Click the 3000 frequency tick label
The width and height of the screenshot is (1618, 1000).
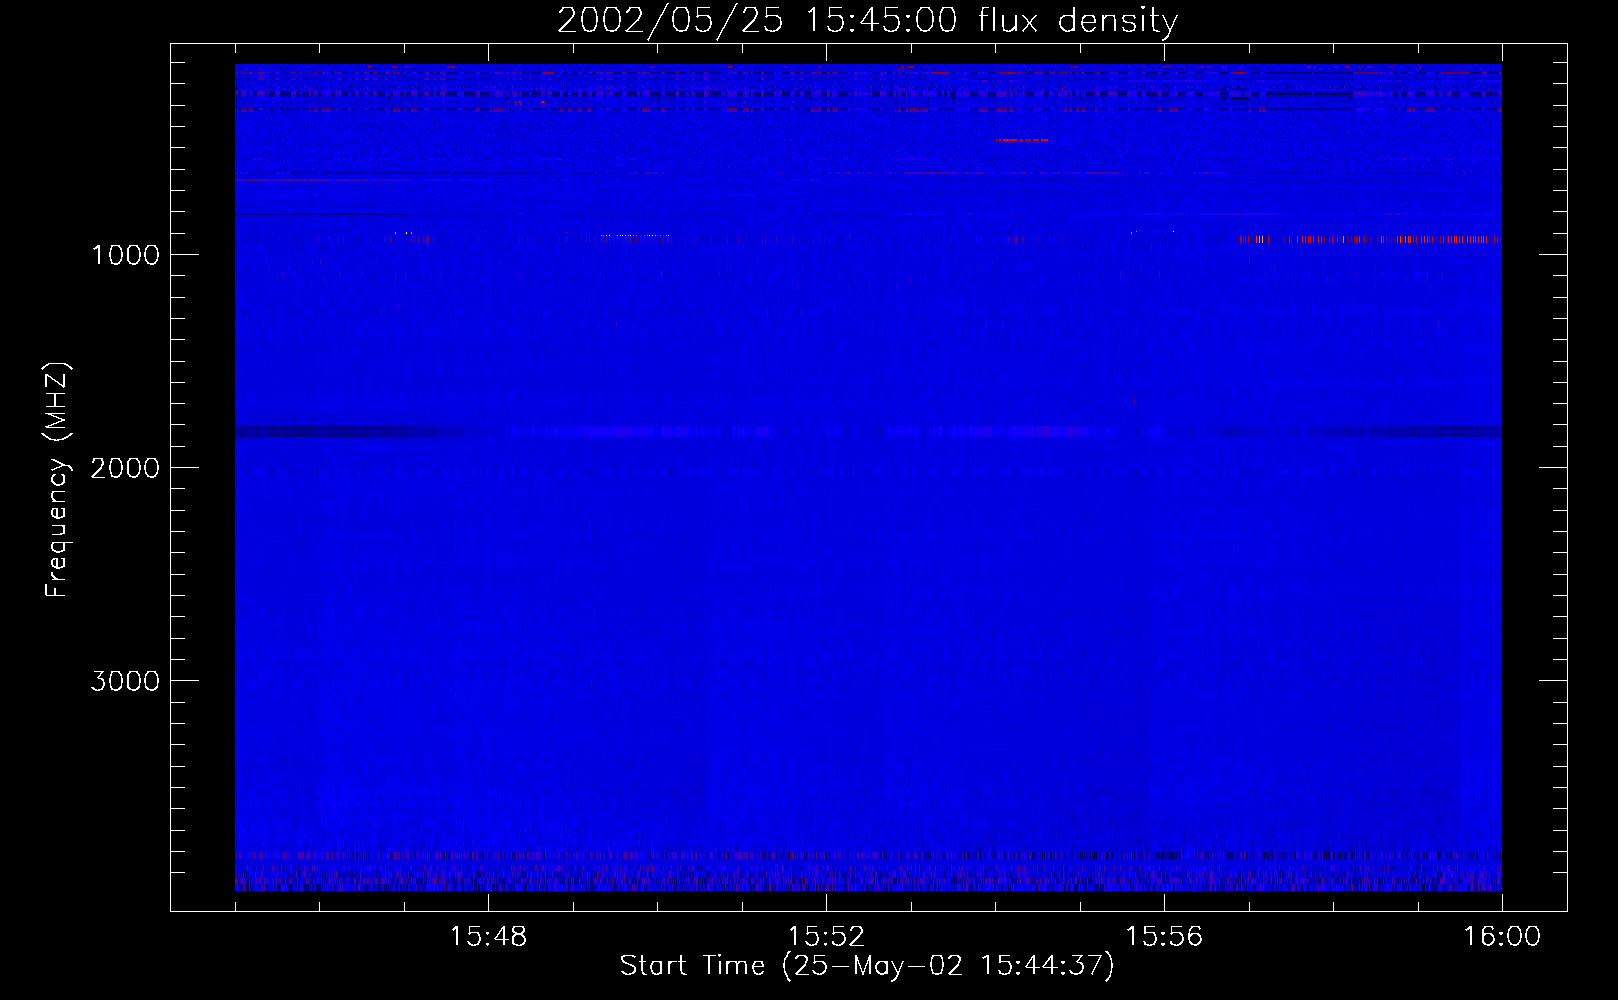tap(125, 681)
